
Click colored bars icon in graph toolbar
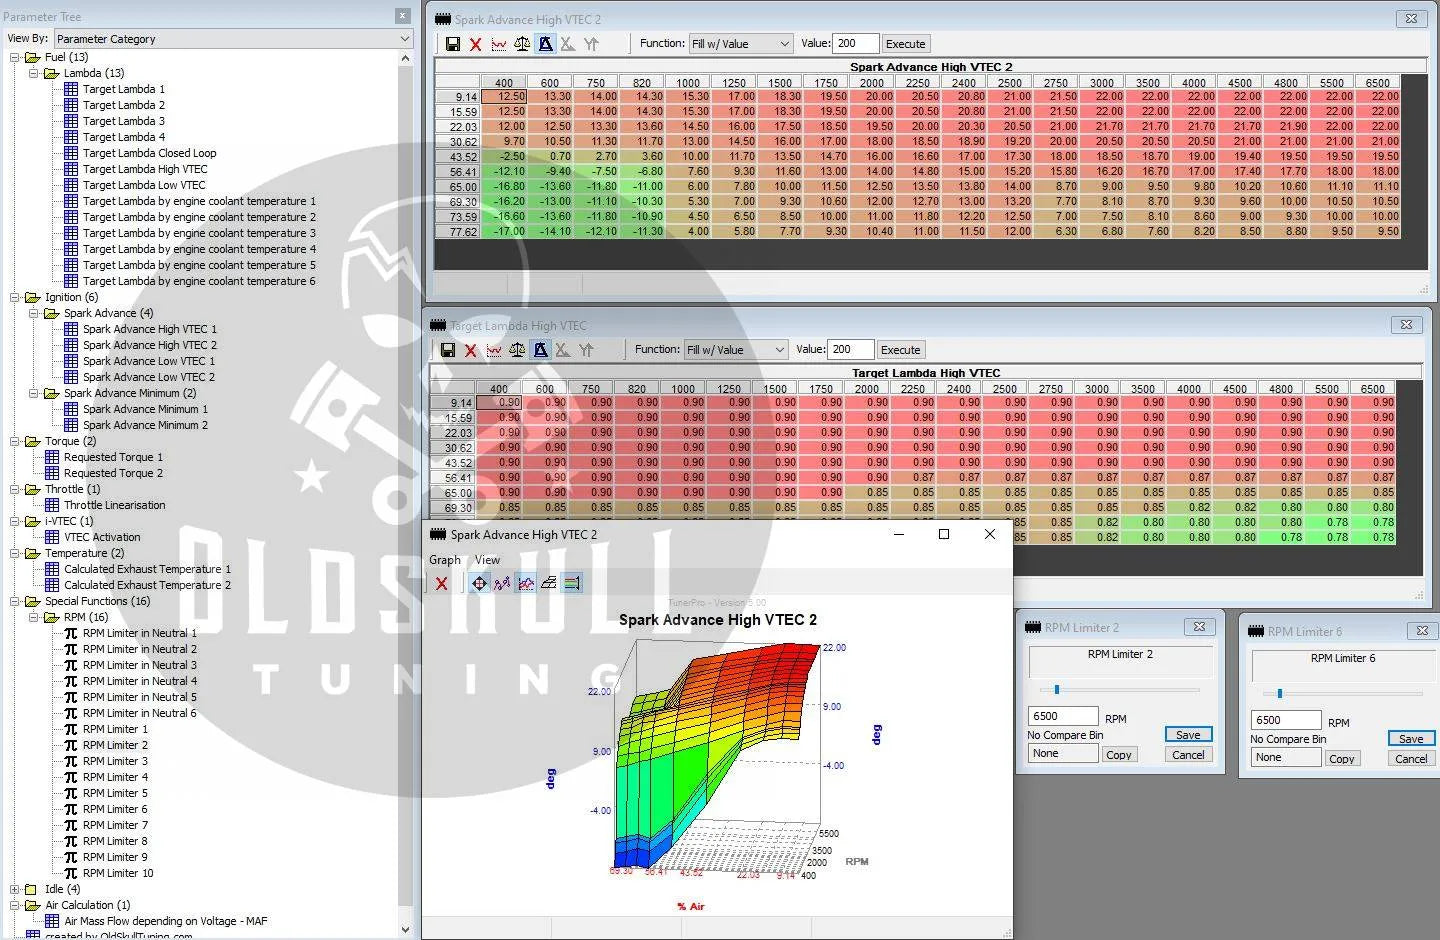(572, 584)
